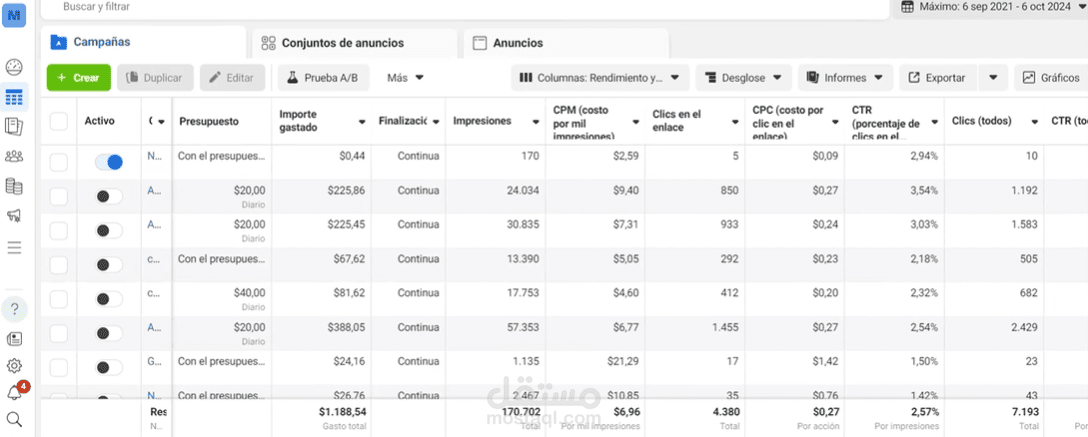The width and height of the screenshot is (1088, 437).
Task: Click the Audiences people icon in sidebar
Action: pos(14,156)
